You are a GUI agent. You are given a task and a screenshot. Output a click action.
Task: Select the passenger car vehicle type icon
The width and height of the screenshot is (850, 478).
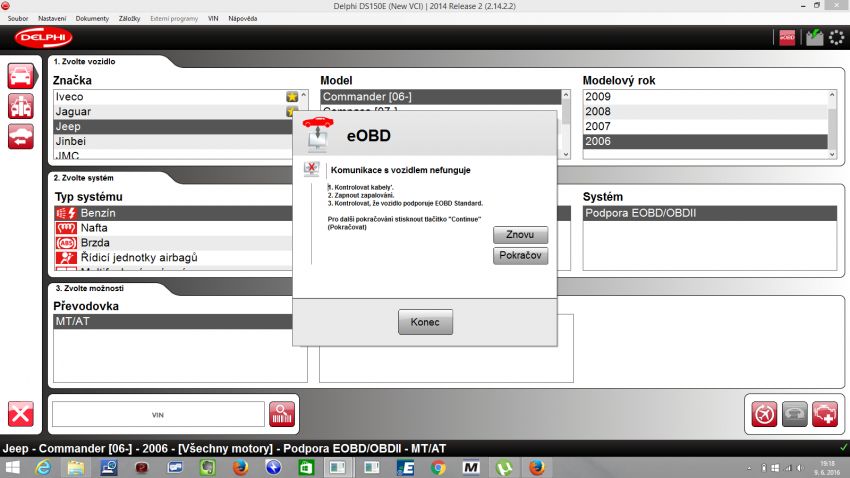(x=21, y=76)
